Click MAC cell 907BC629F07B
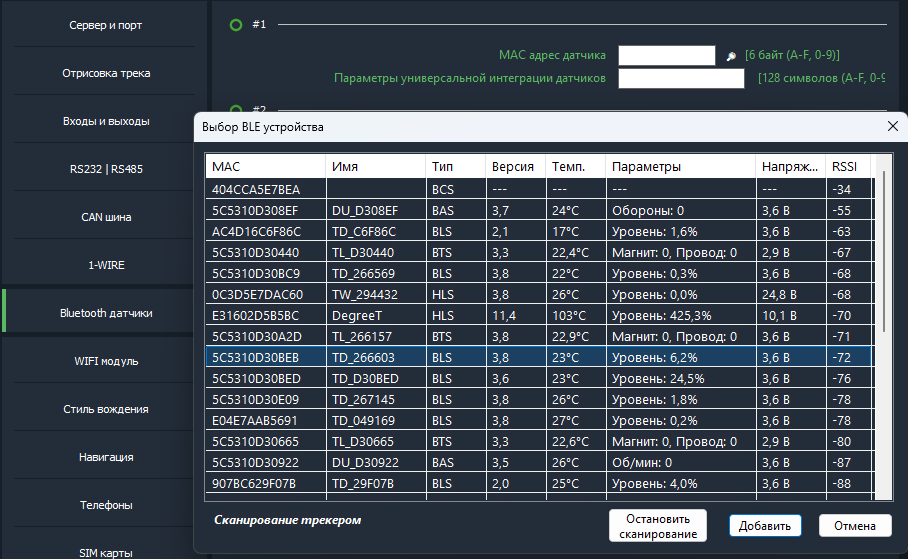This screenshot has width=908, height=559. pos(266,484)
